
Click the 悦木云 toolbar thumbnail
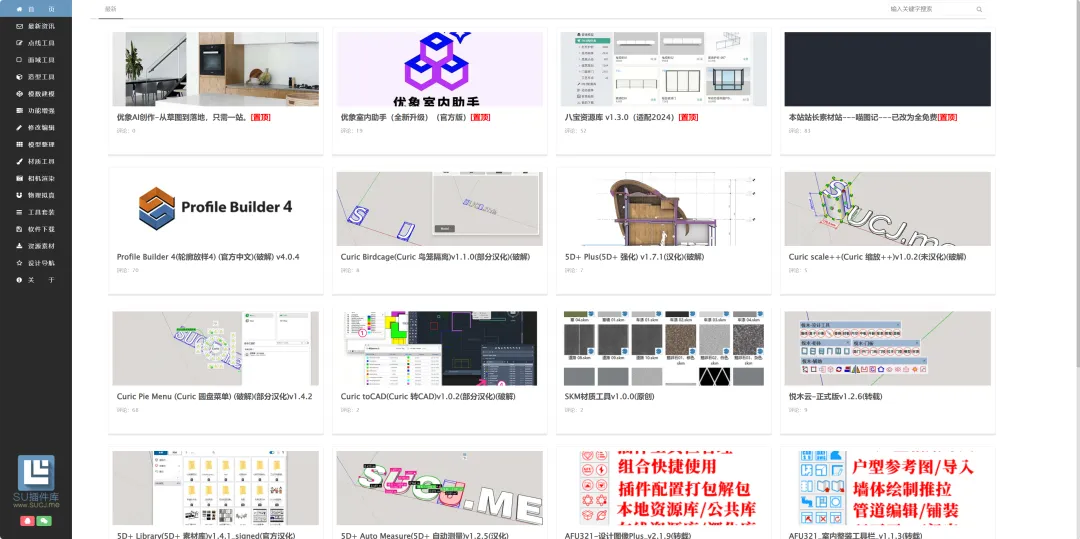coord(887,348)
